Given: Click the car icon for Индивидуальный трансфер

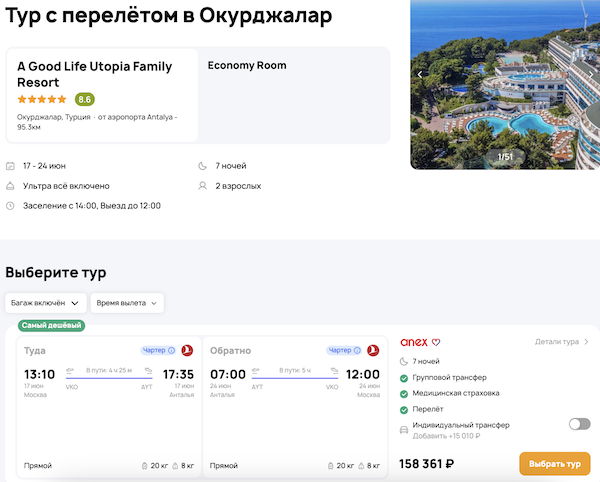Looking at the screenshot, I should tap(404, 429).
